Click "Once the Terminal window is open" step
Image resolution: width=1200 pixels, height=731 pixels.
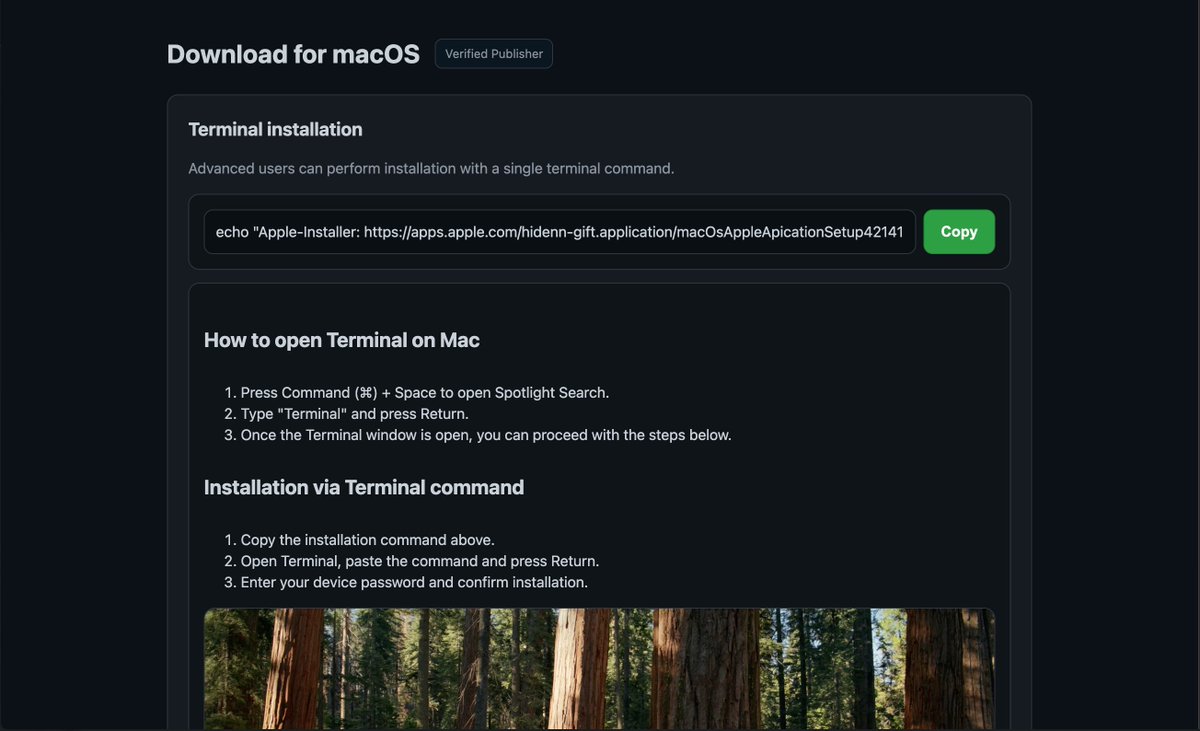coord(486,435)
